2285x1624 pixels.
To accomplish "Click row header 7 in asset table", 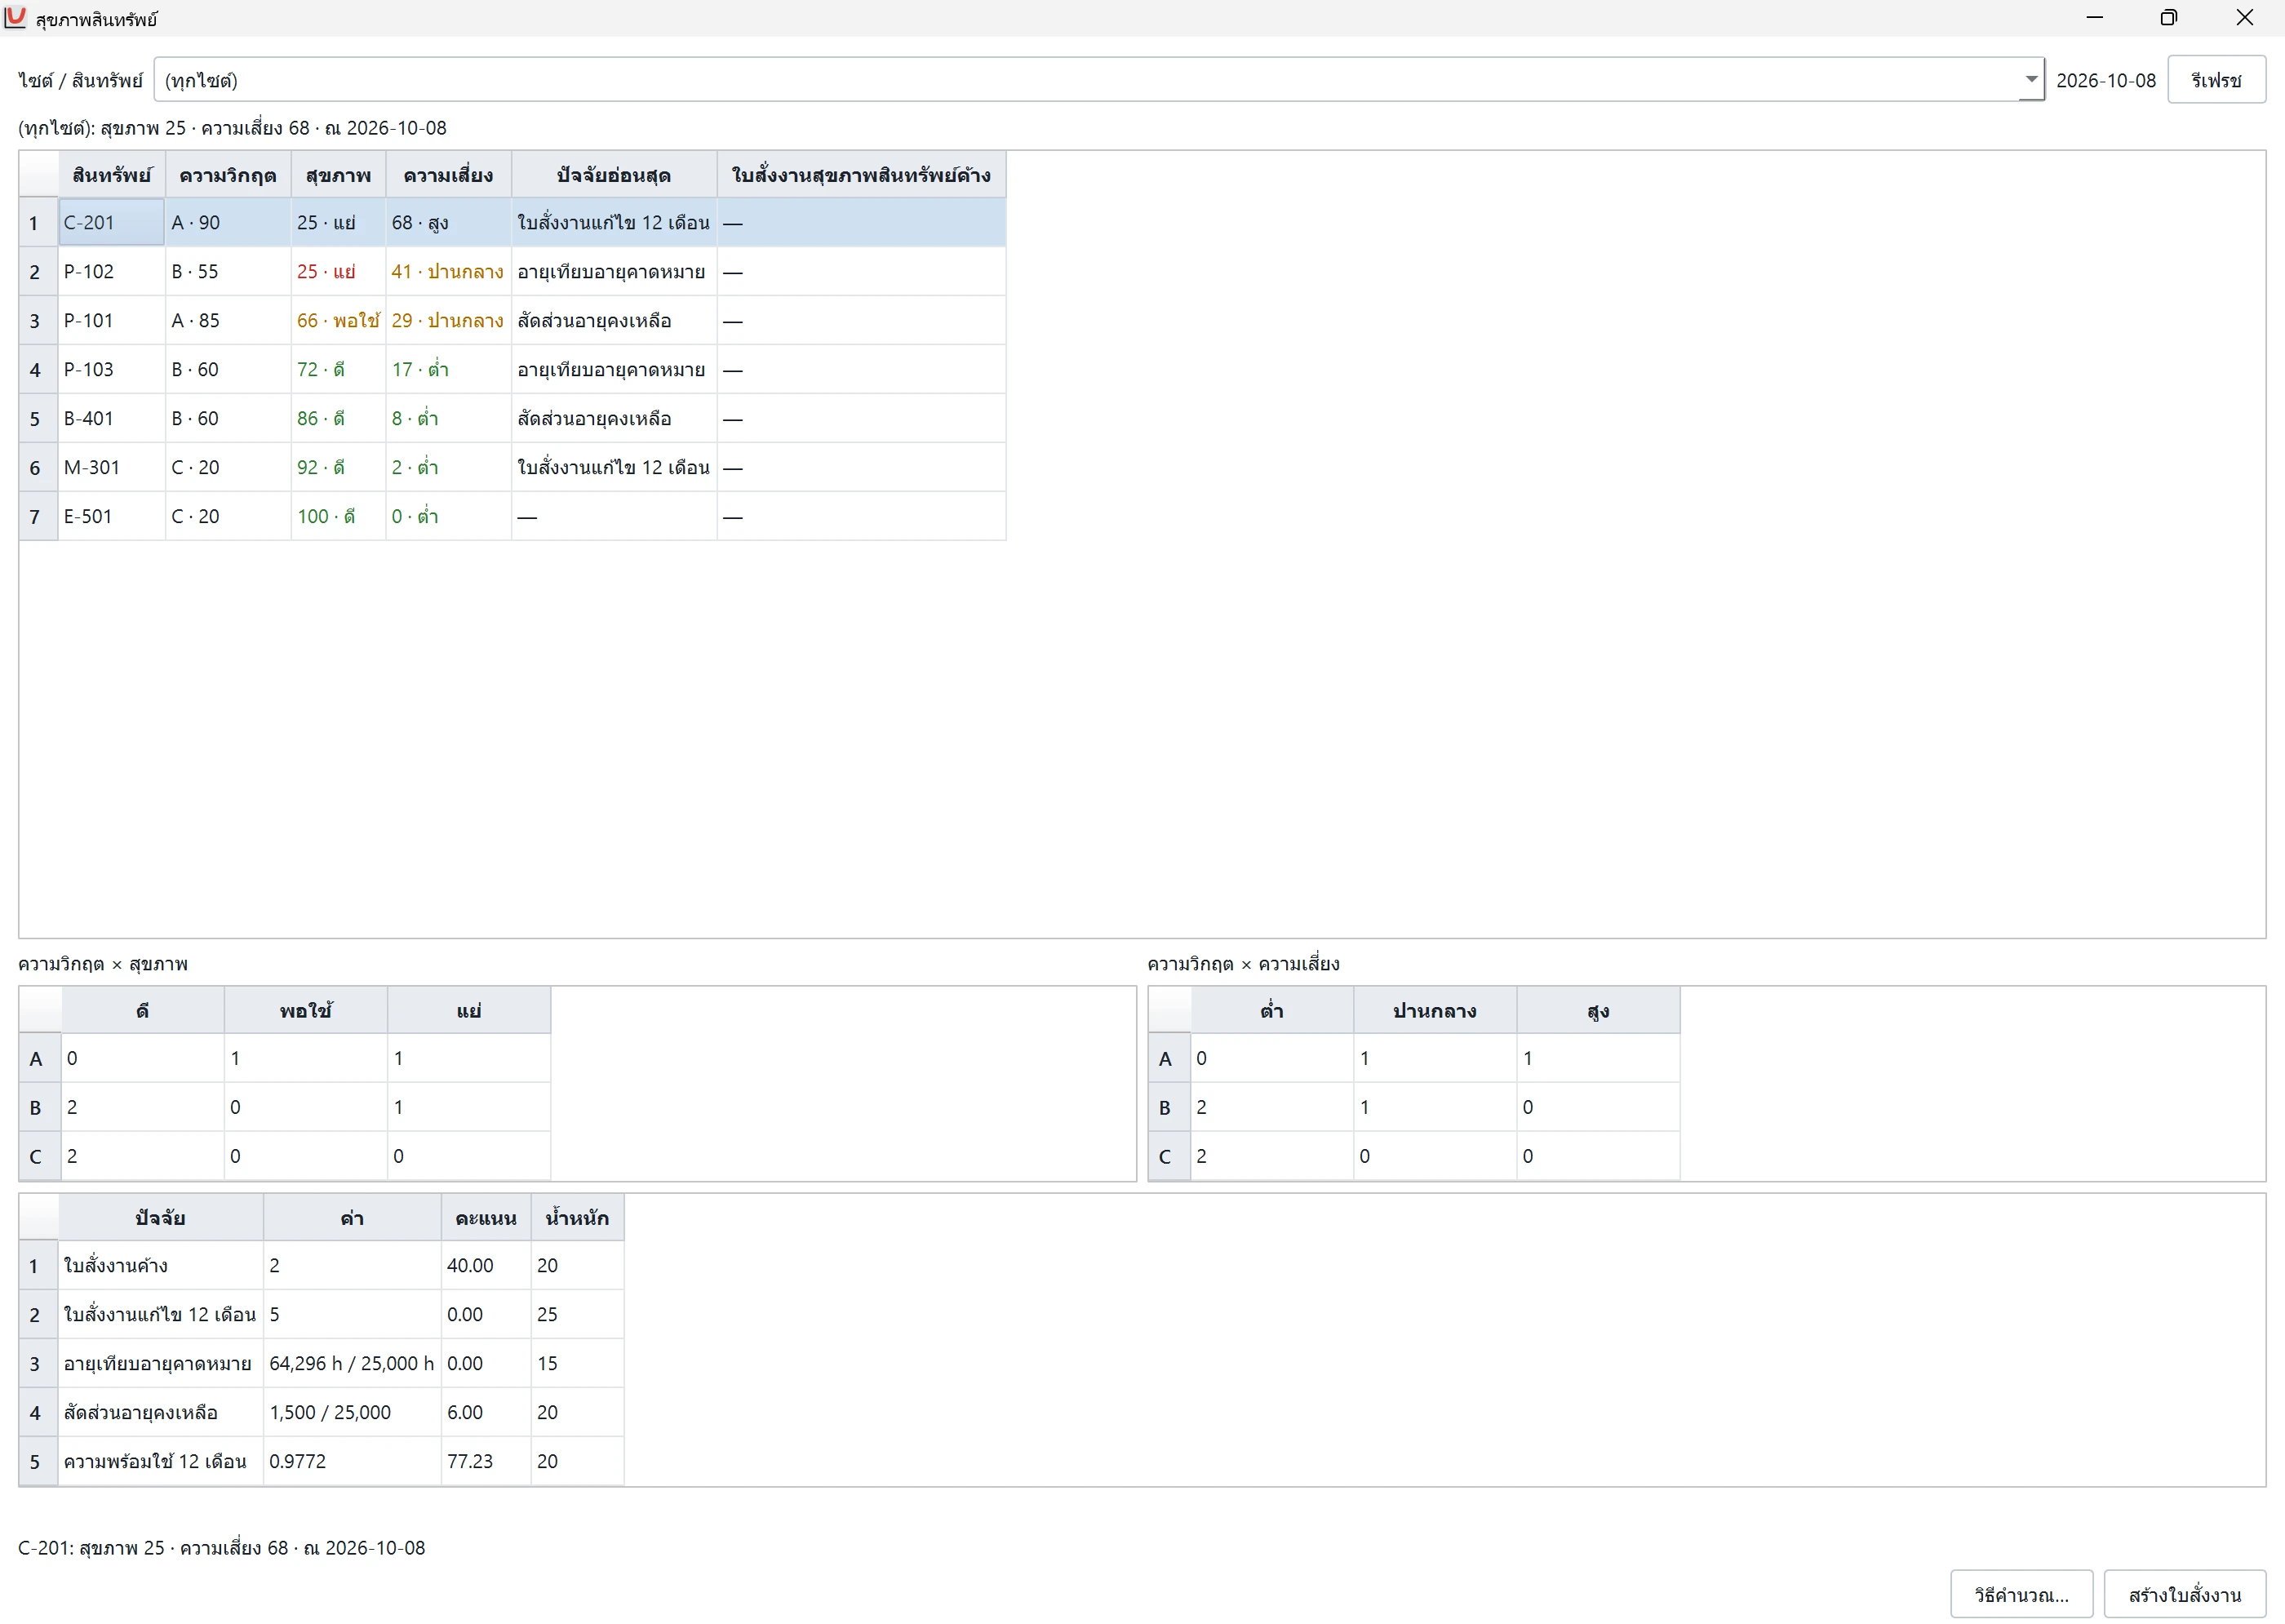I will [x=38, y=516].
